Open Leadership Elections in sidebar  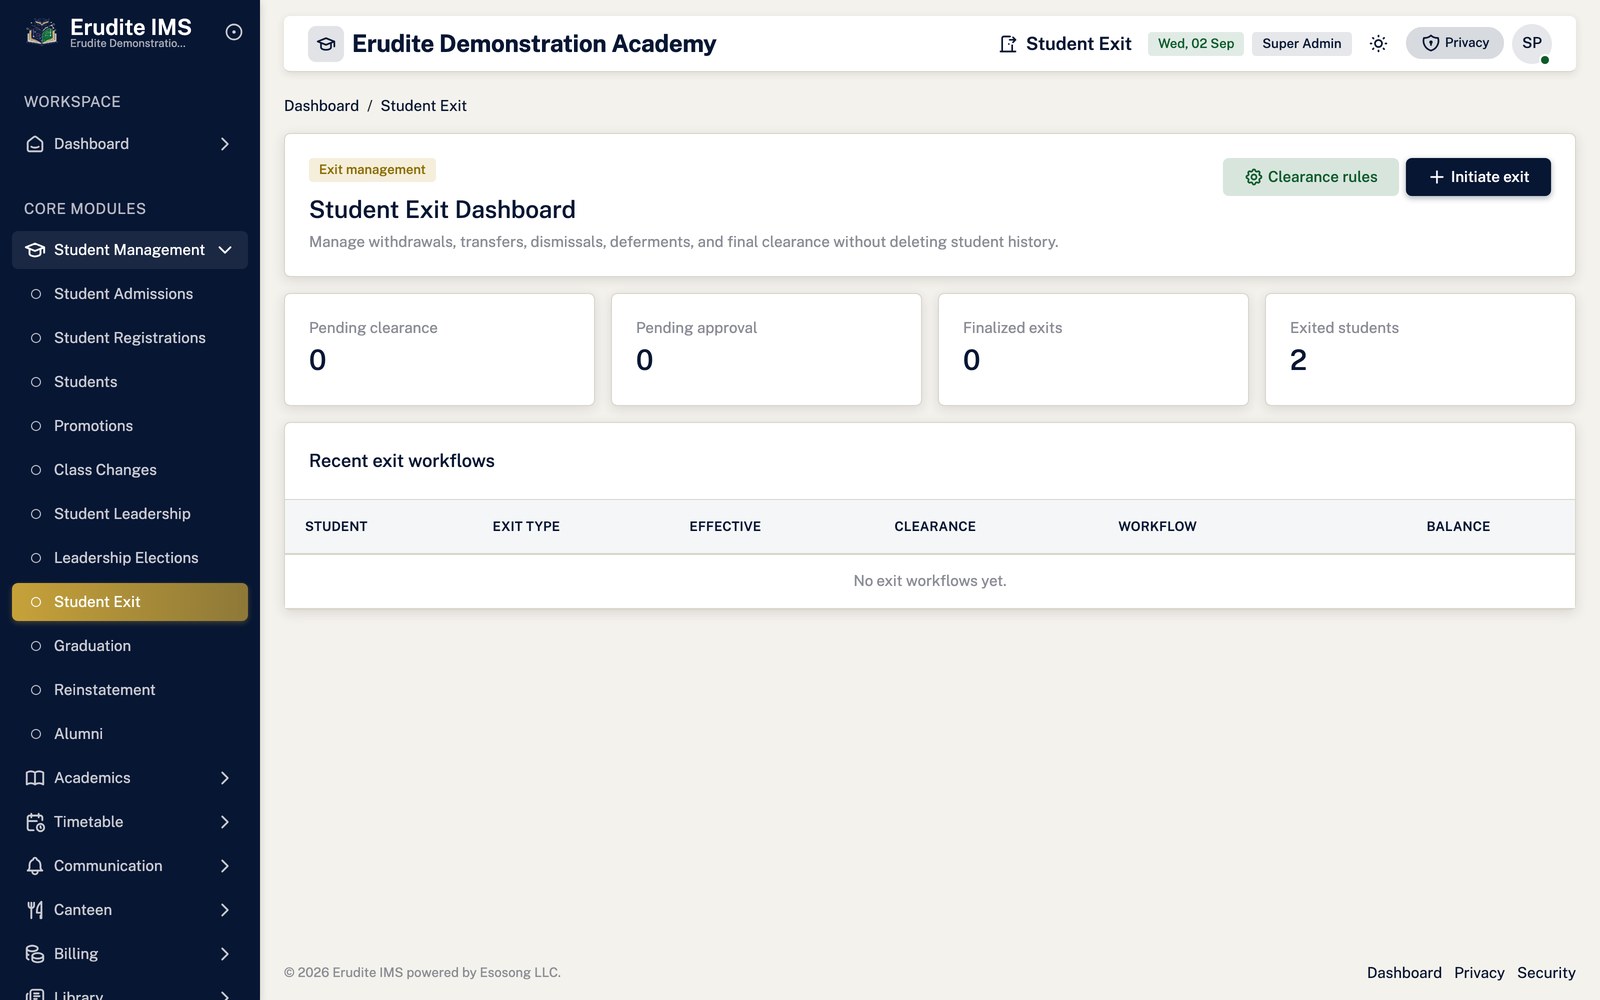tap(130, 558)
